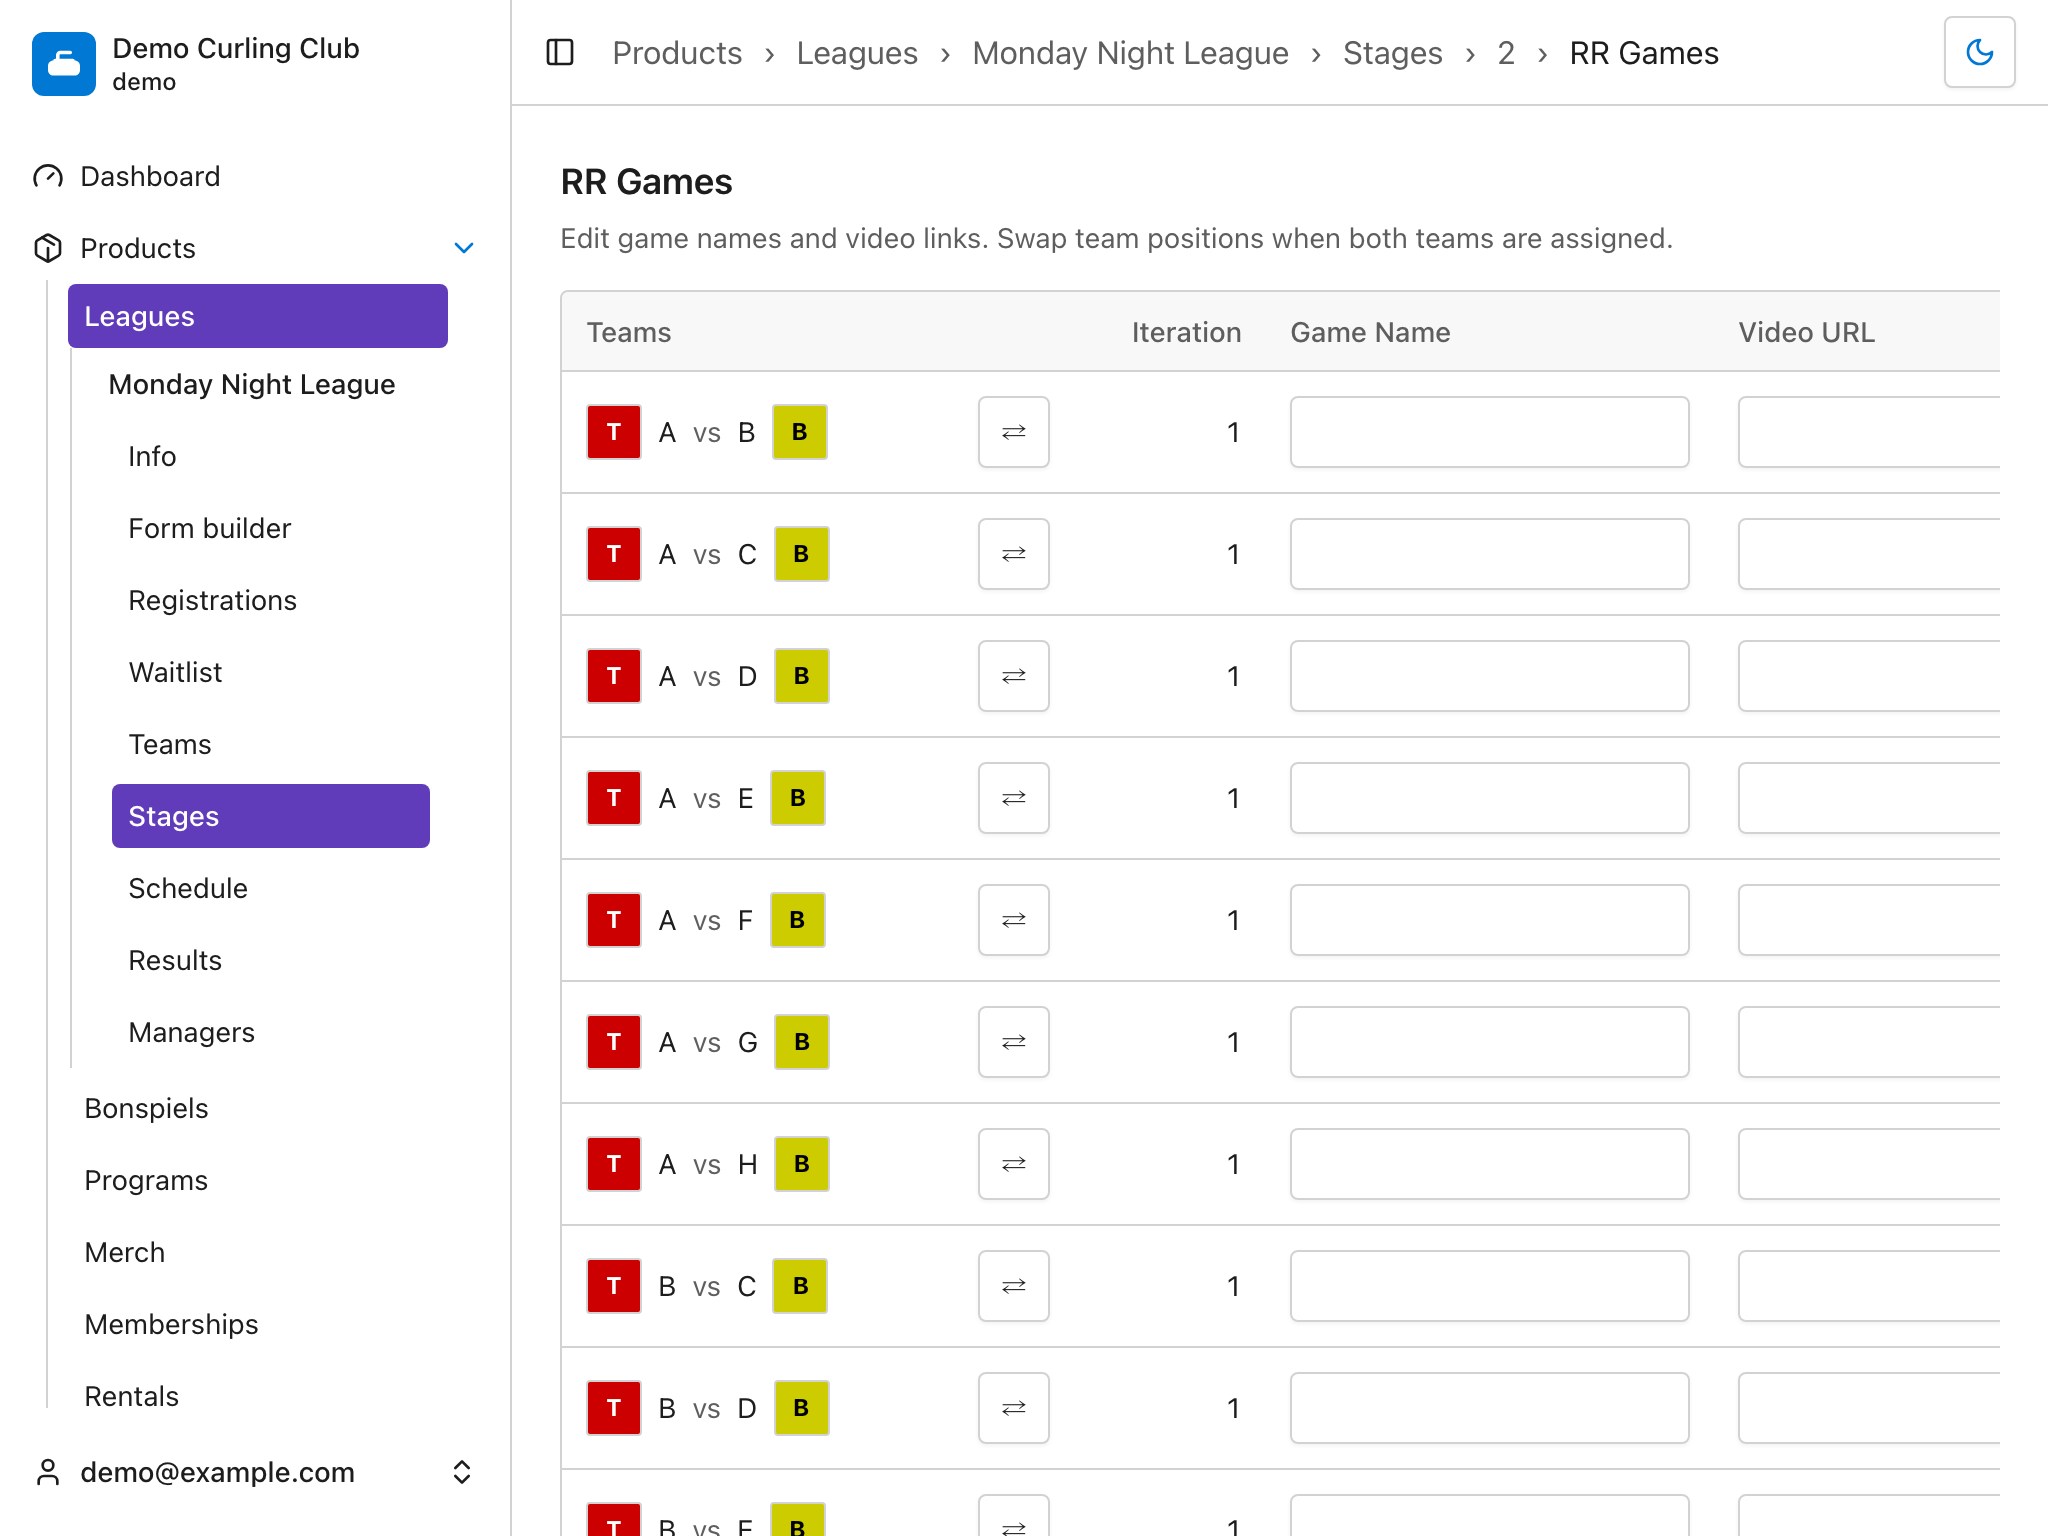Focus Video URL field for A vs G
Screen dimensions: 2048x1536
(x=1869, y=1042)
